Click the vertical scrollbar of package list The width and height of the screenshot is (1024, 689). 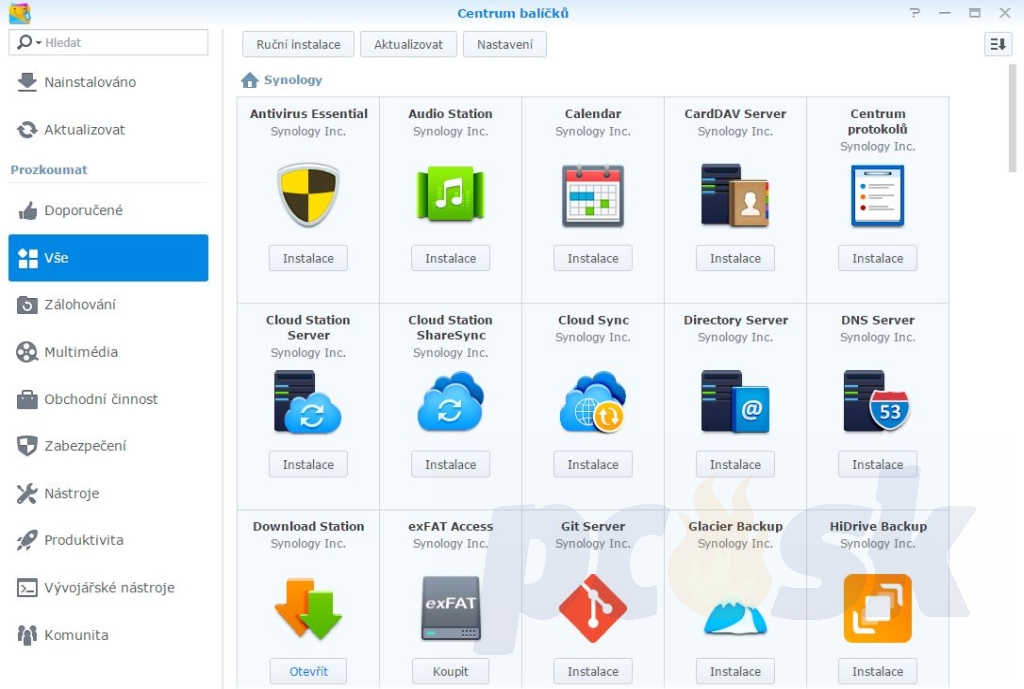[x=1012, y=120]
